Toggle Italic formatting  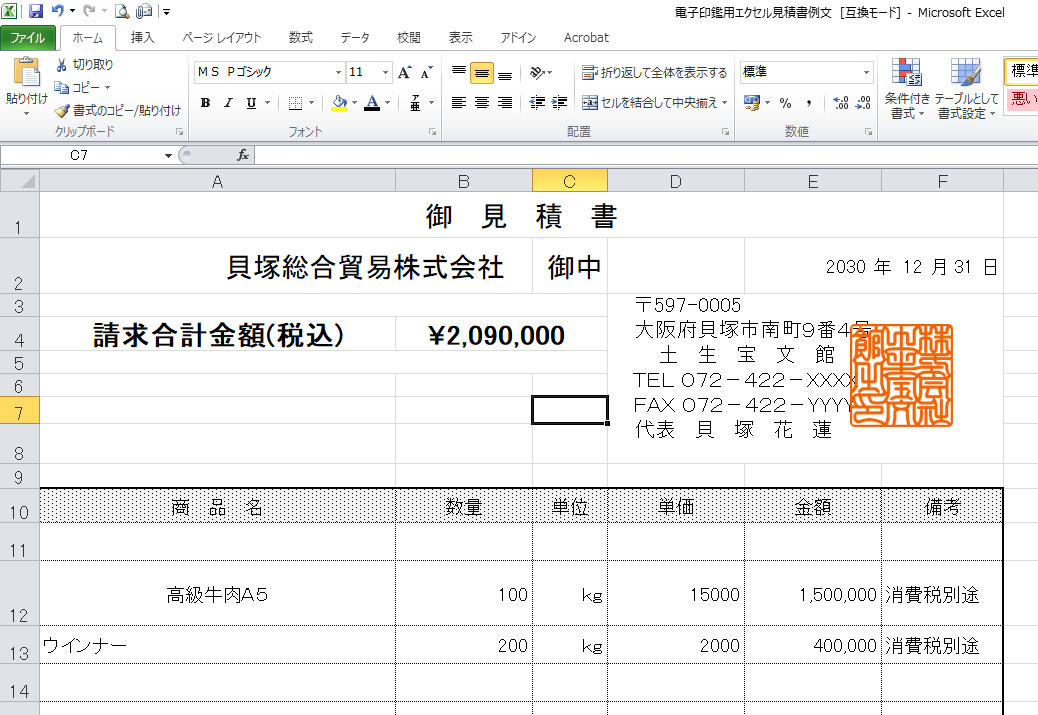point(228,103)
